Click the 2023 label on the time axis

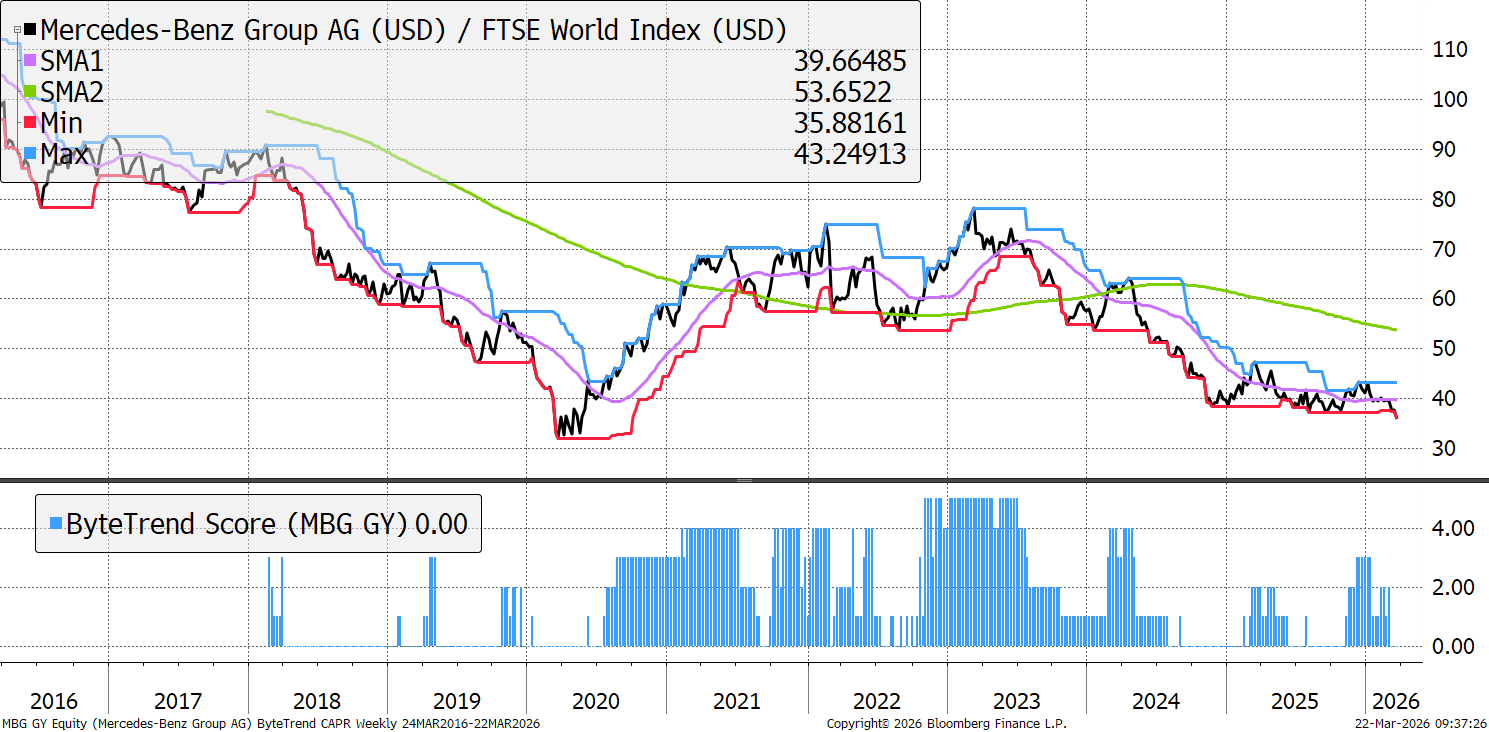pyautogui.click(x=1017, y=701)
